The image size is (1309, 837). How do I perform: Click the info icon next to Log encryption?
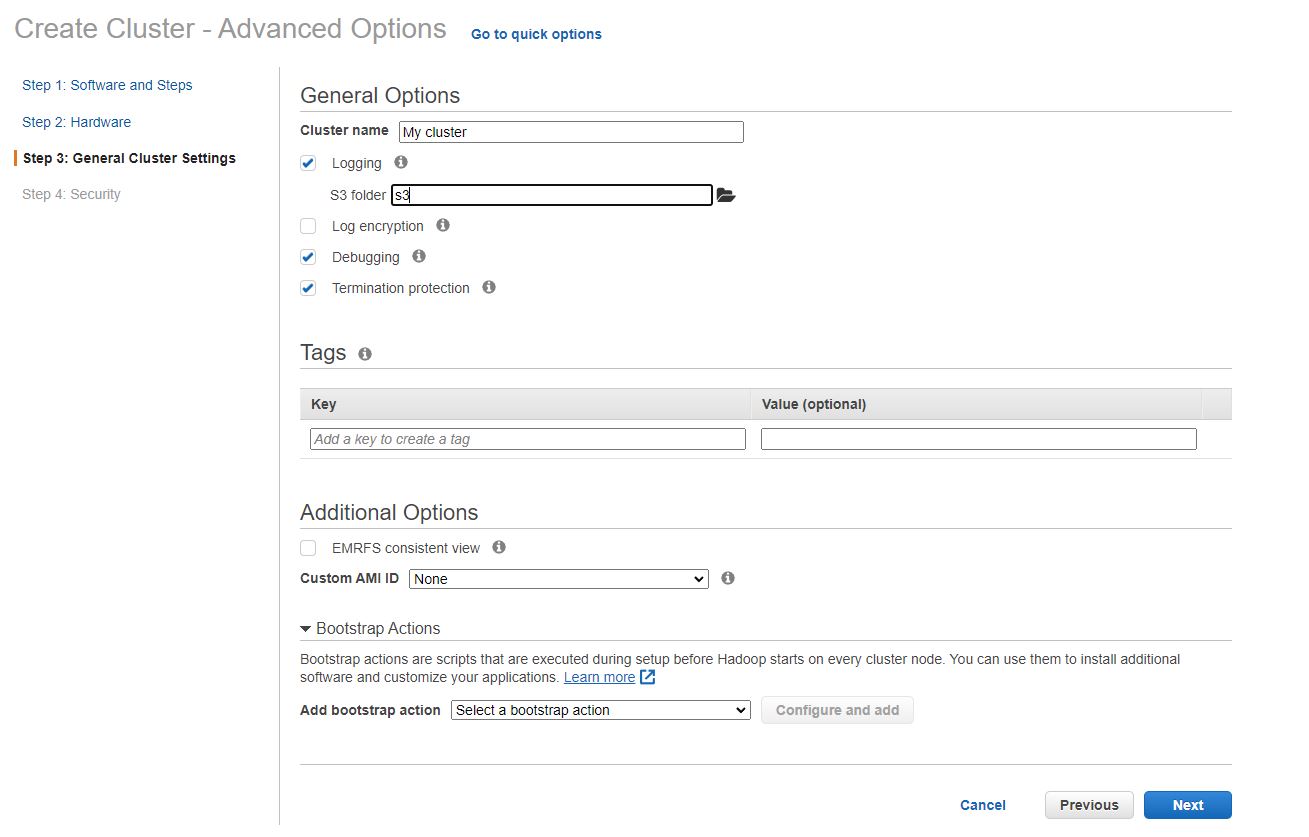443,225
